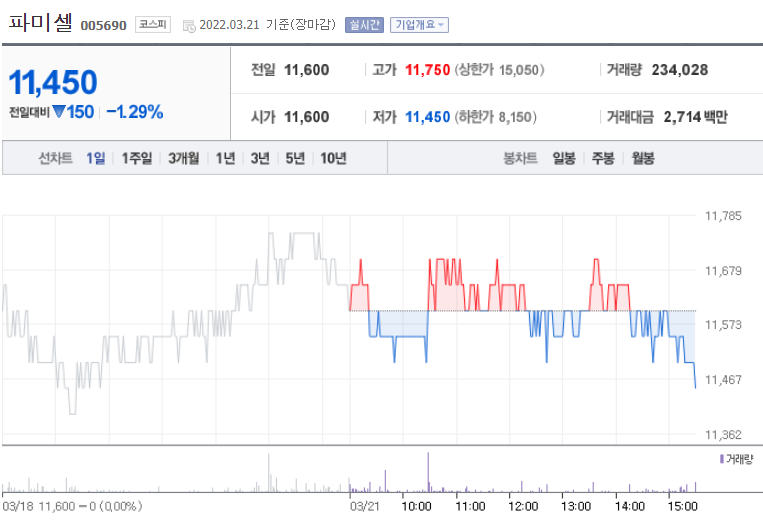Image resolution: width=763 pixels, height=522 pixels.
Task: Click the 거래대금 value 2,714 백만
Action: [x=696, y=117]
